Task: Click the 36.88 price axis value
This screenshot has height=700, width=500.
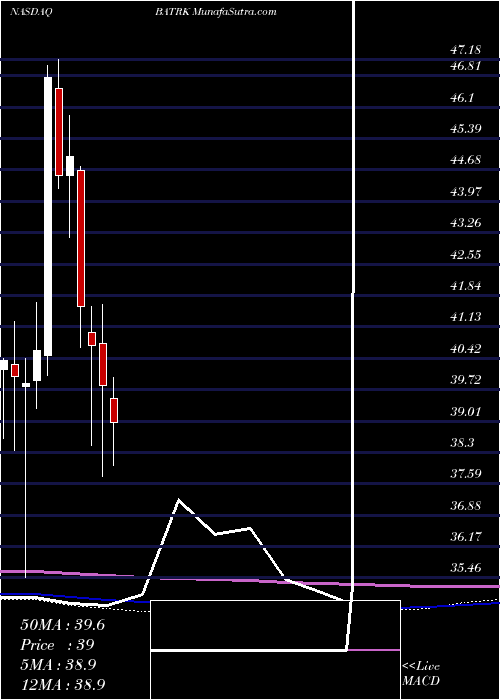Action: (x=465, y=506)
